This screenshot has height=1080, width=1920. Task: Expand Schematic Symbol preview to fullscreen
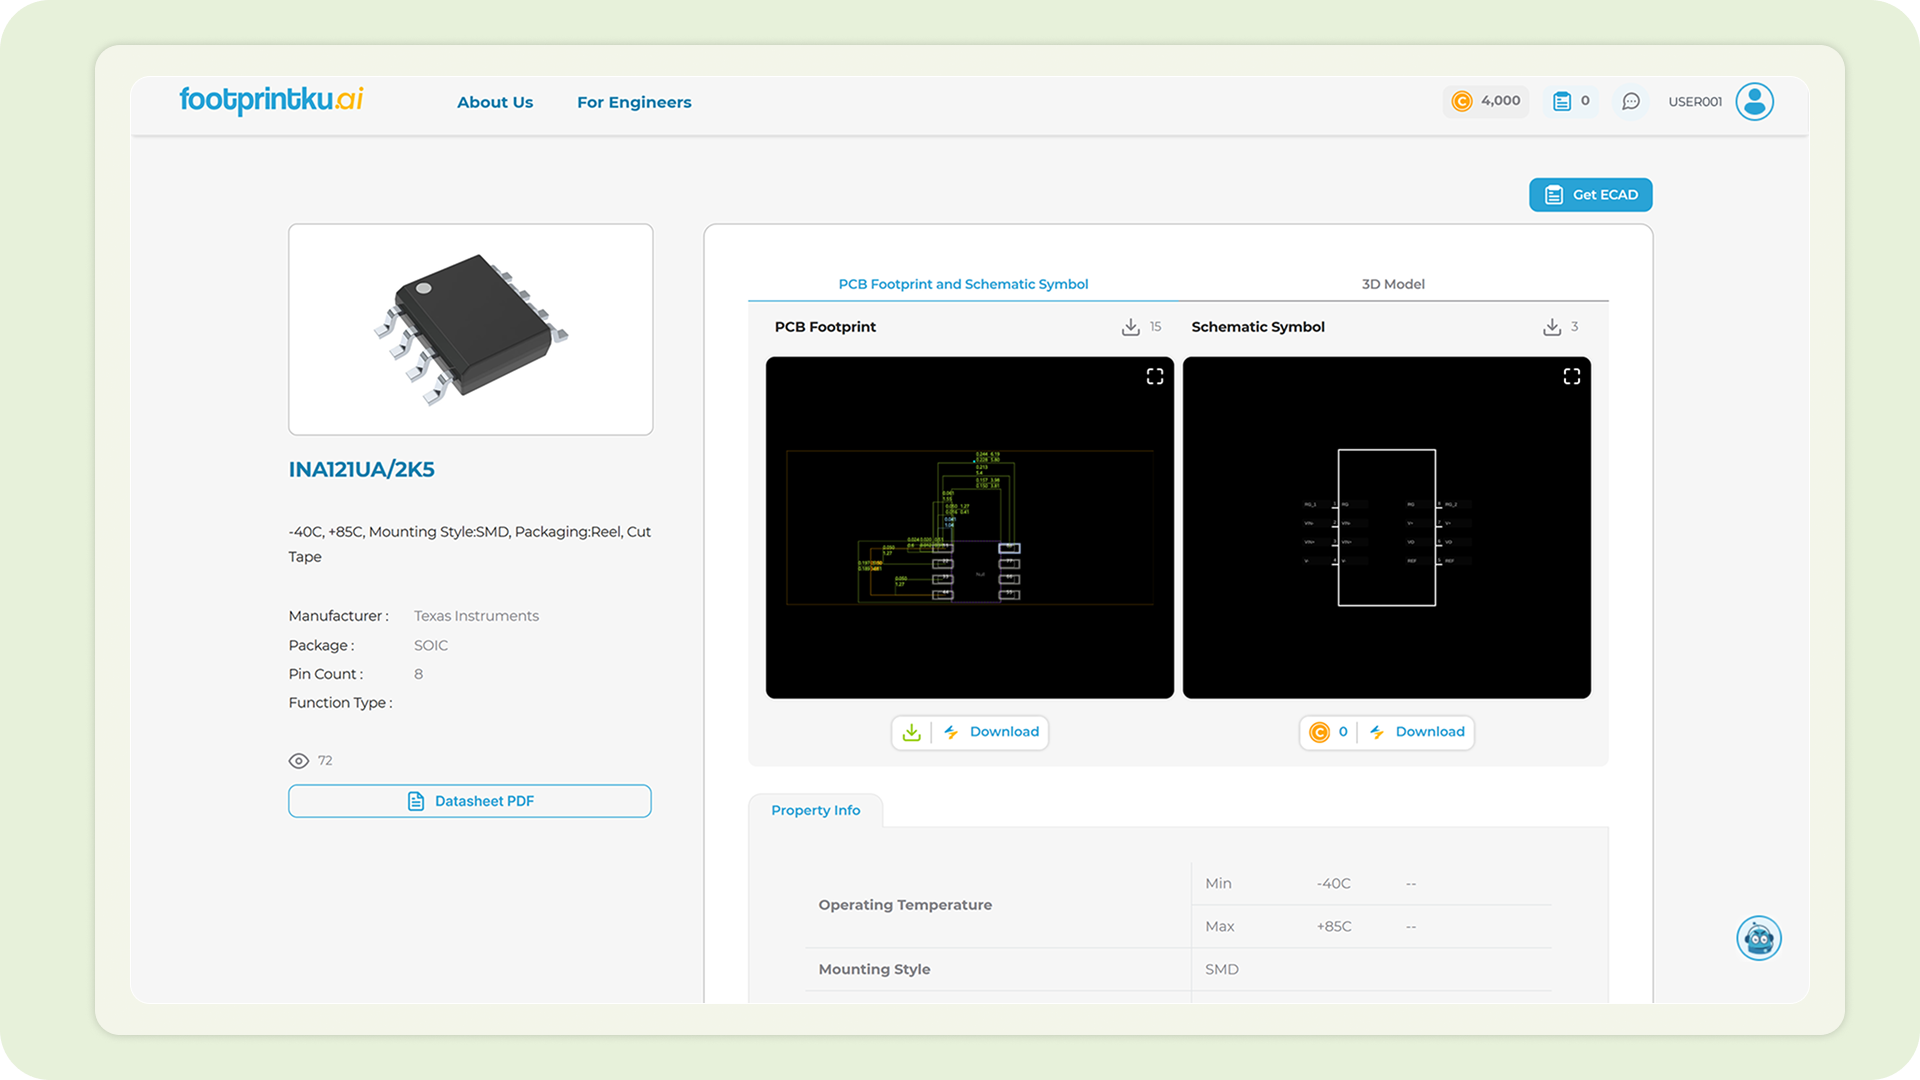tap(1572, 376)
